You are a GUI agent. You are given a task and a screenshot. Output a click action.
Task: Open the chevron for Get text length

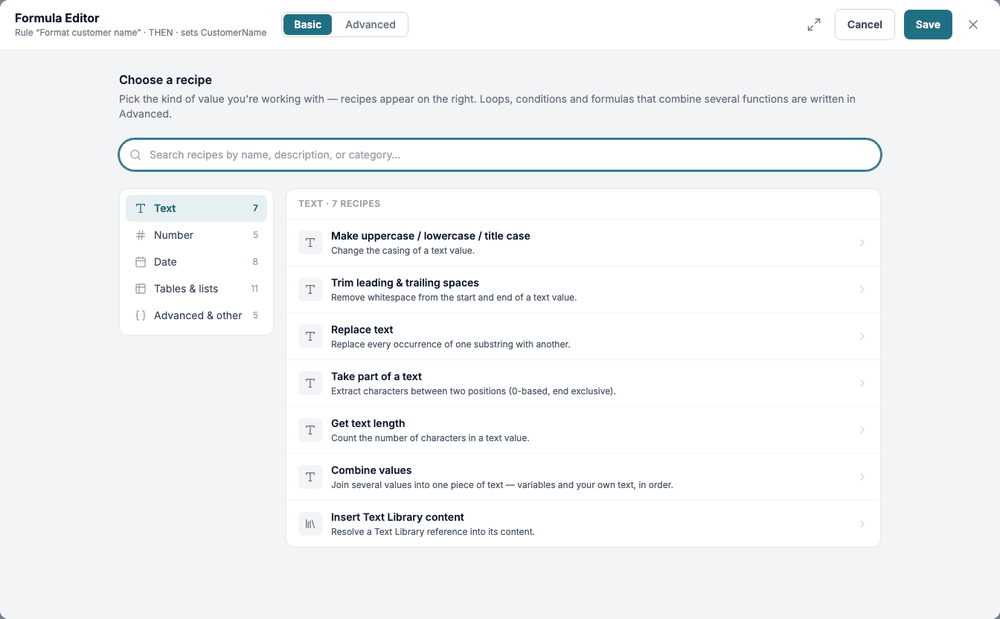(862, 430)
